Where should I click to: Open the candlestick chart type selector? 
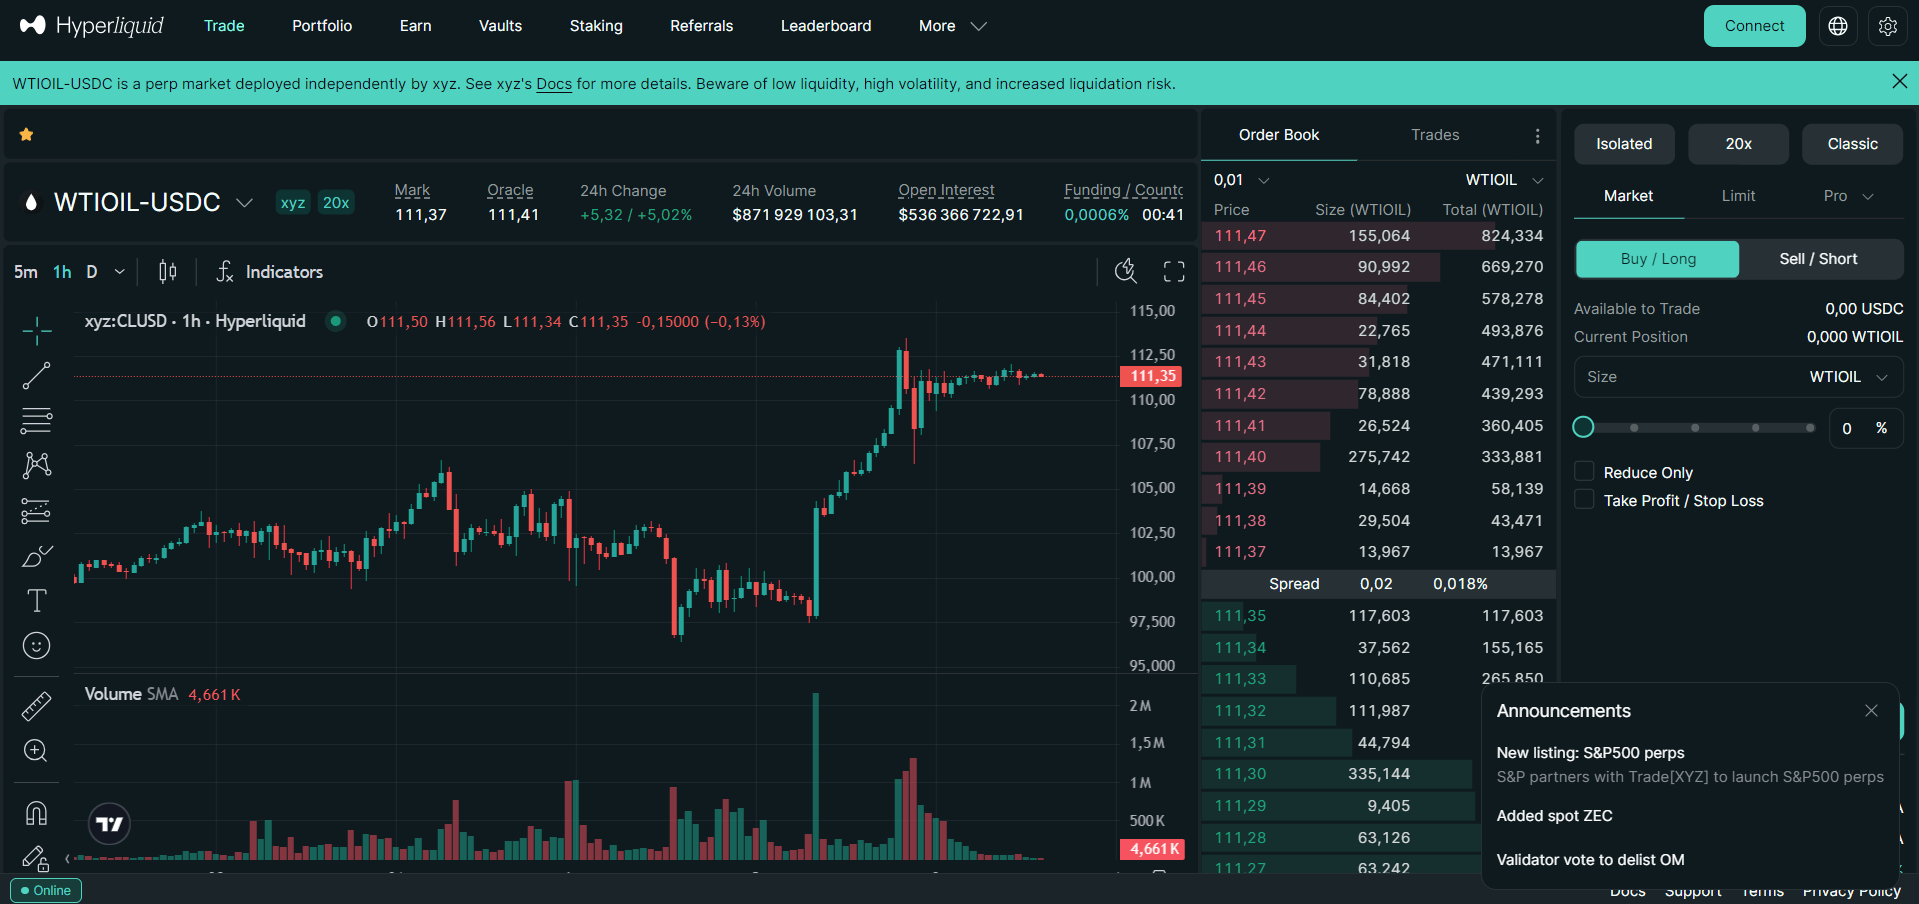[168, 272]
